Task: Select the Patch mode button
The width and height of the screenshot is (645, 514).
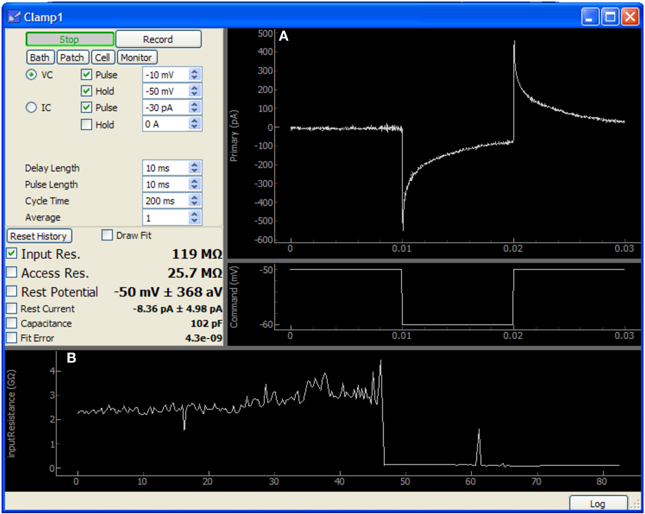Action: (72, 58)
